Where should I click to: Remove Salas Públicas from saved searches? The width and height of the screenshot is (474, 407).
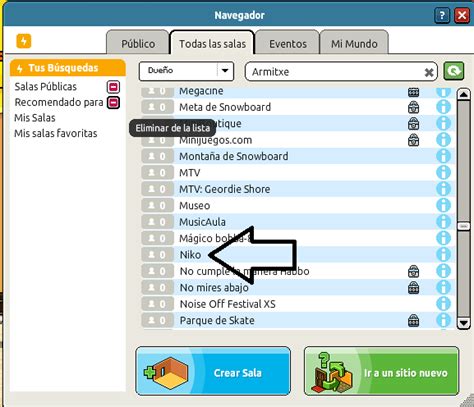pyautogui.click(x=113, y=87)
